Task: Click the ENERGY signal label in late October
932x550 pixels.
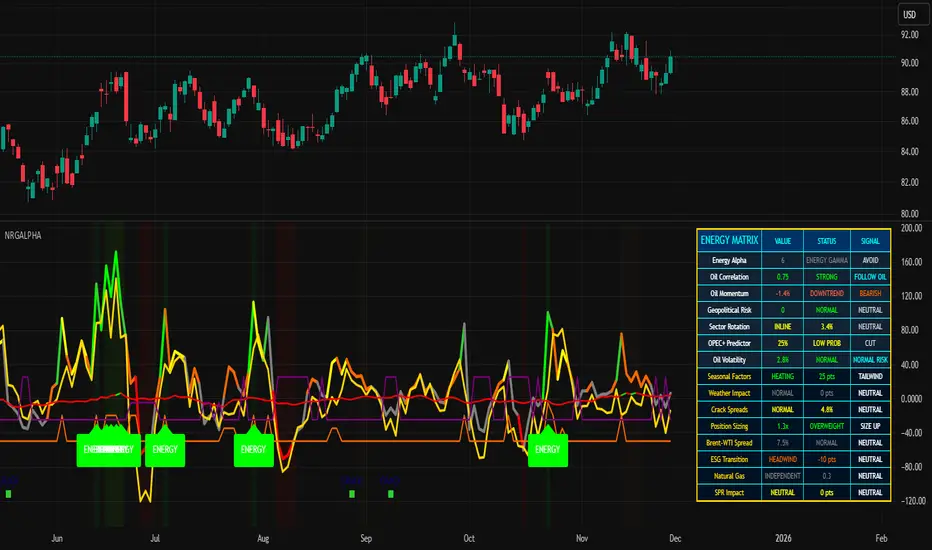Action: 548,450
